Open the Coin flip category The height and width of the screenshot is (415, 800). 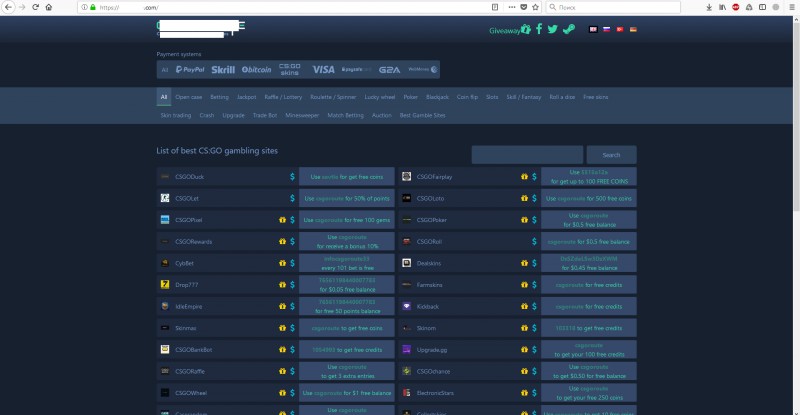coord(467,97)
